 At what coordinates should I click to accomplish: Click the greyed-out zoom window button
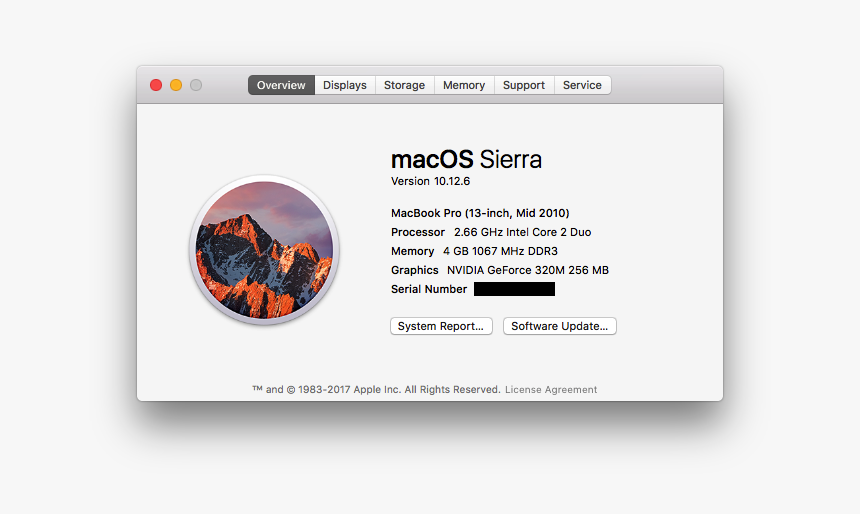point(196,85)
